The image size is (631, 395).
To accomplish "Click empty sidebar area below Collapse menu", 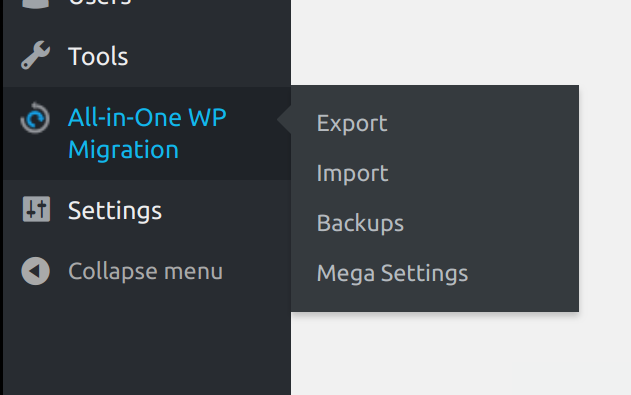I will (147, 346).
